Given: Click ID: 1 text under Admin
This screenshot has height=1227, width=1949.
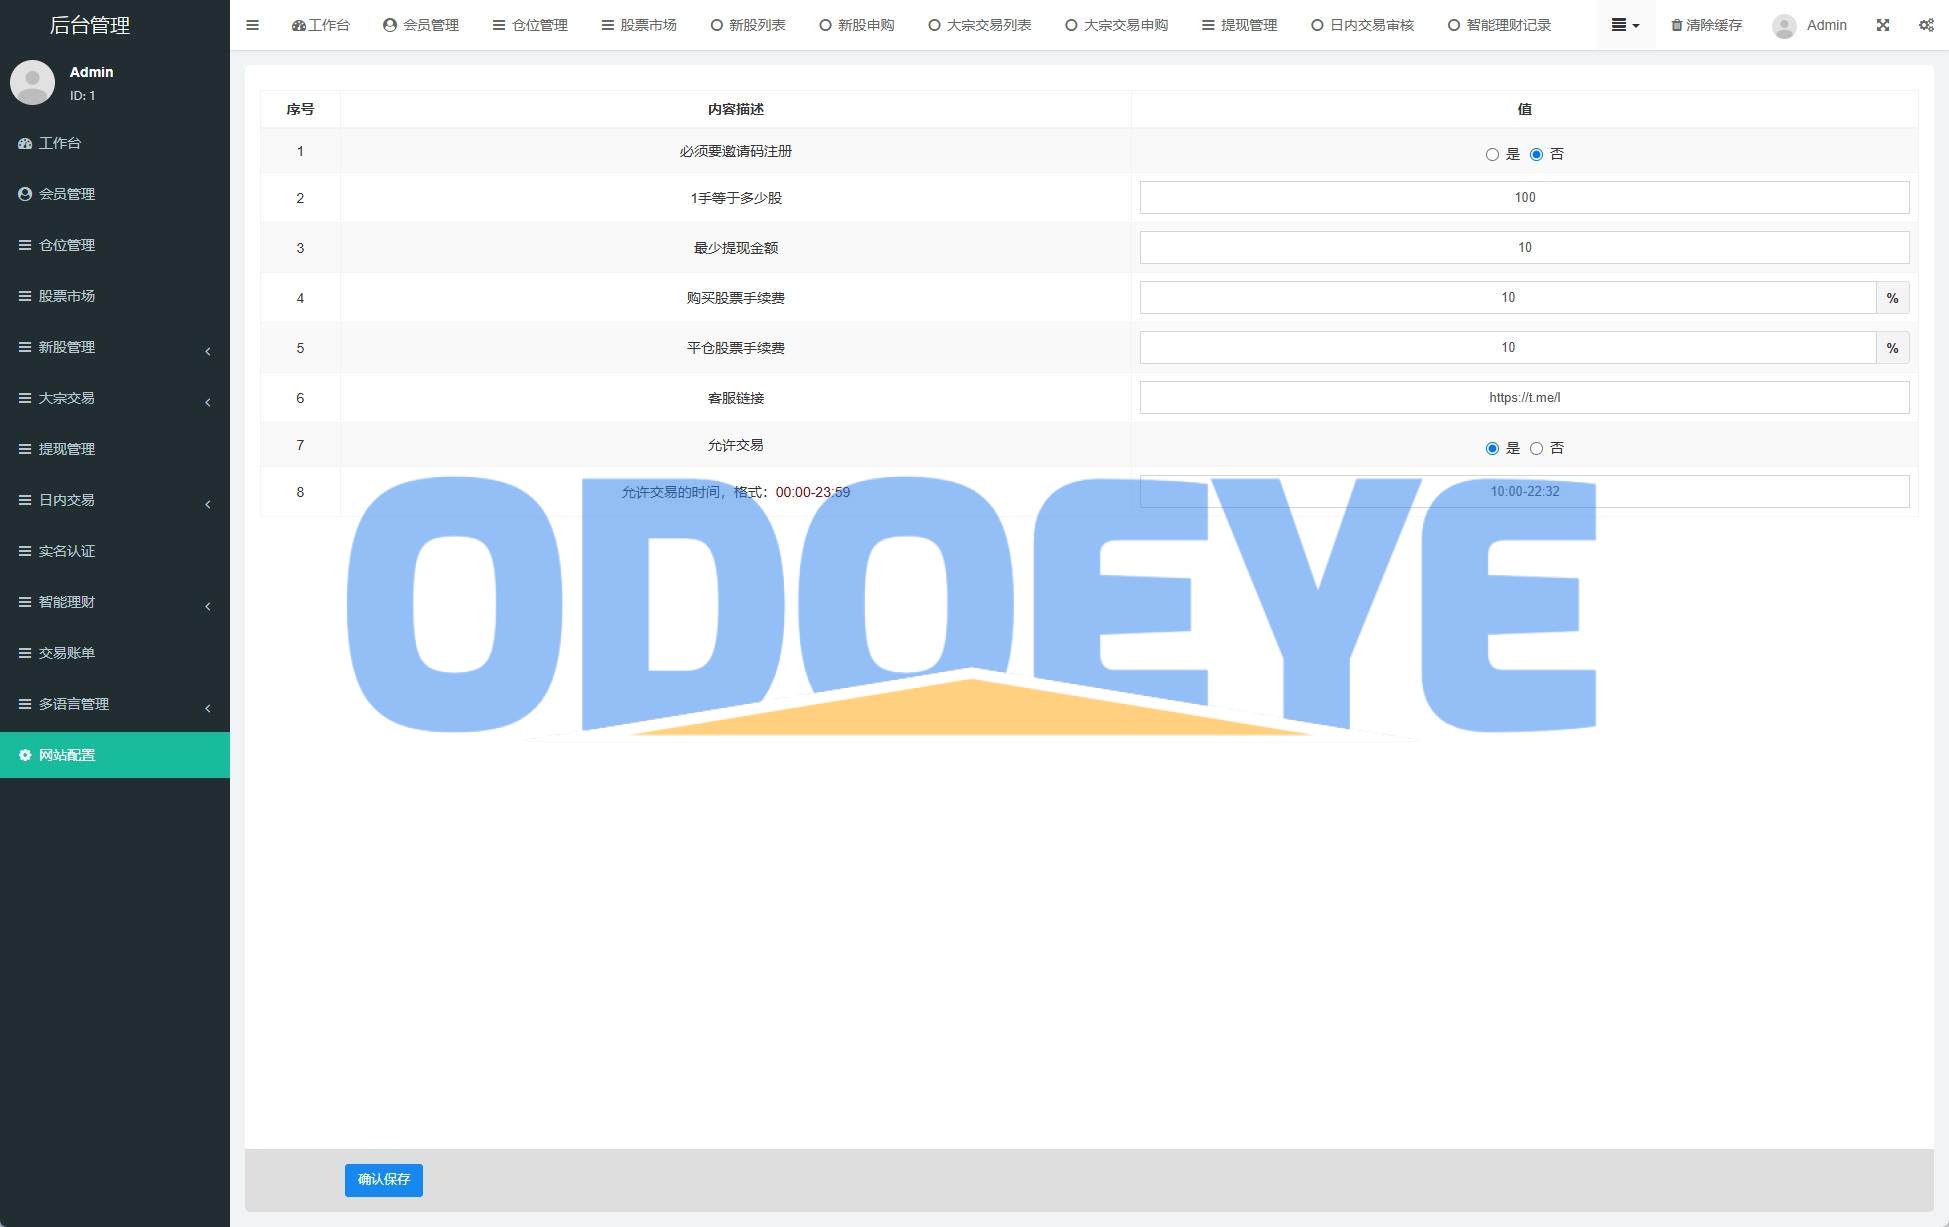Looking at the screenshot, I should point(83,96).
